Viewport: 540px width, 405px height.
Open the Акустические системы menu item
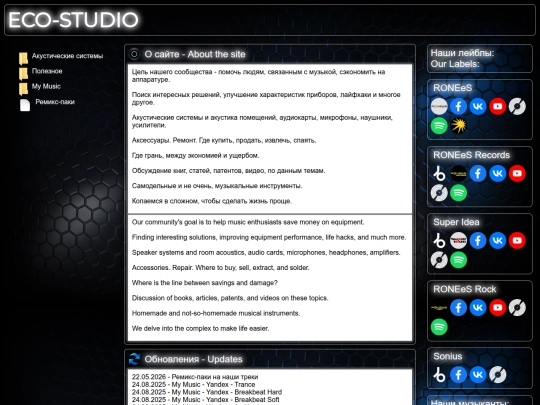pyautogui.click(x=68, y=56)
